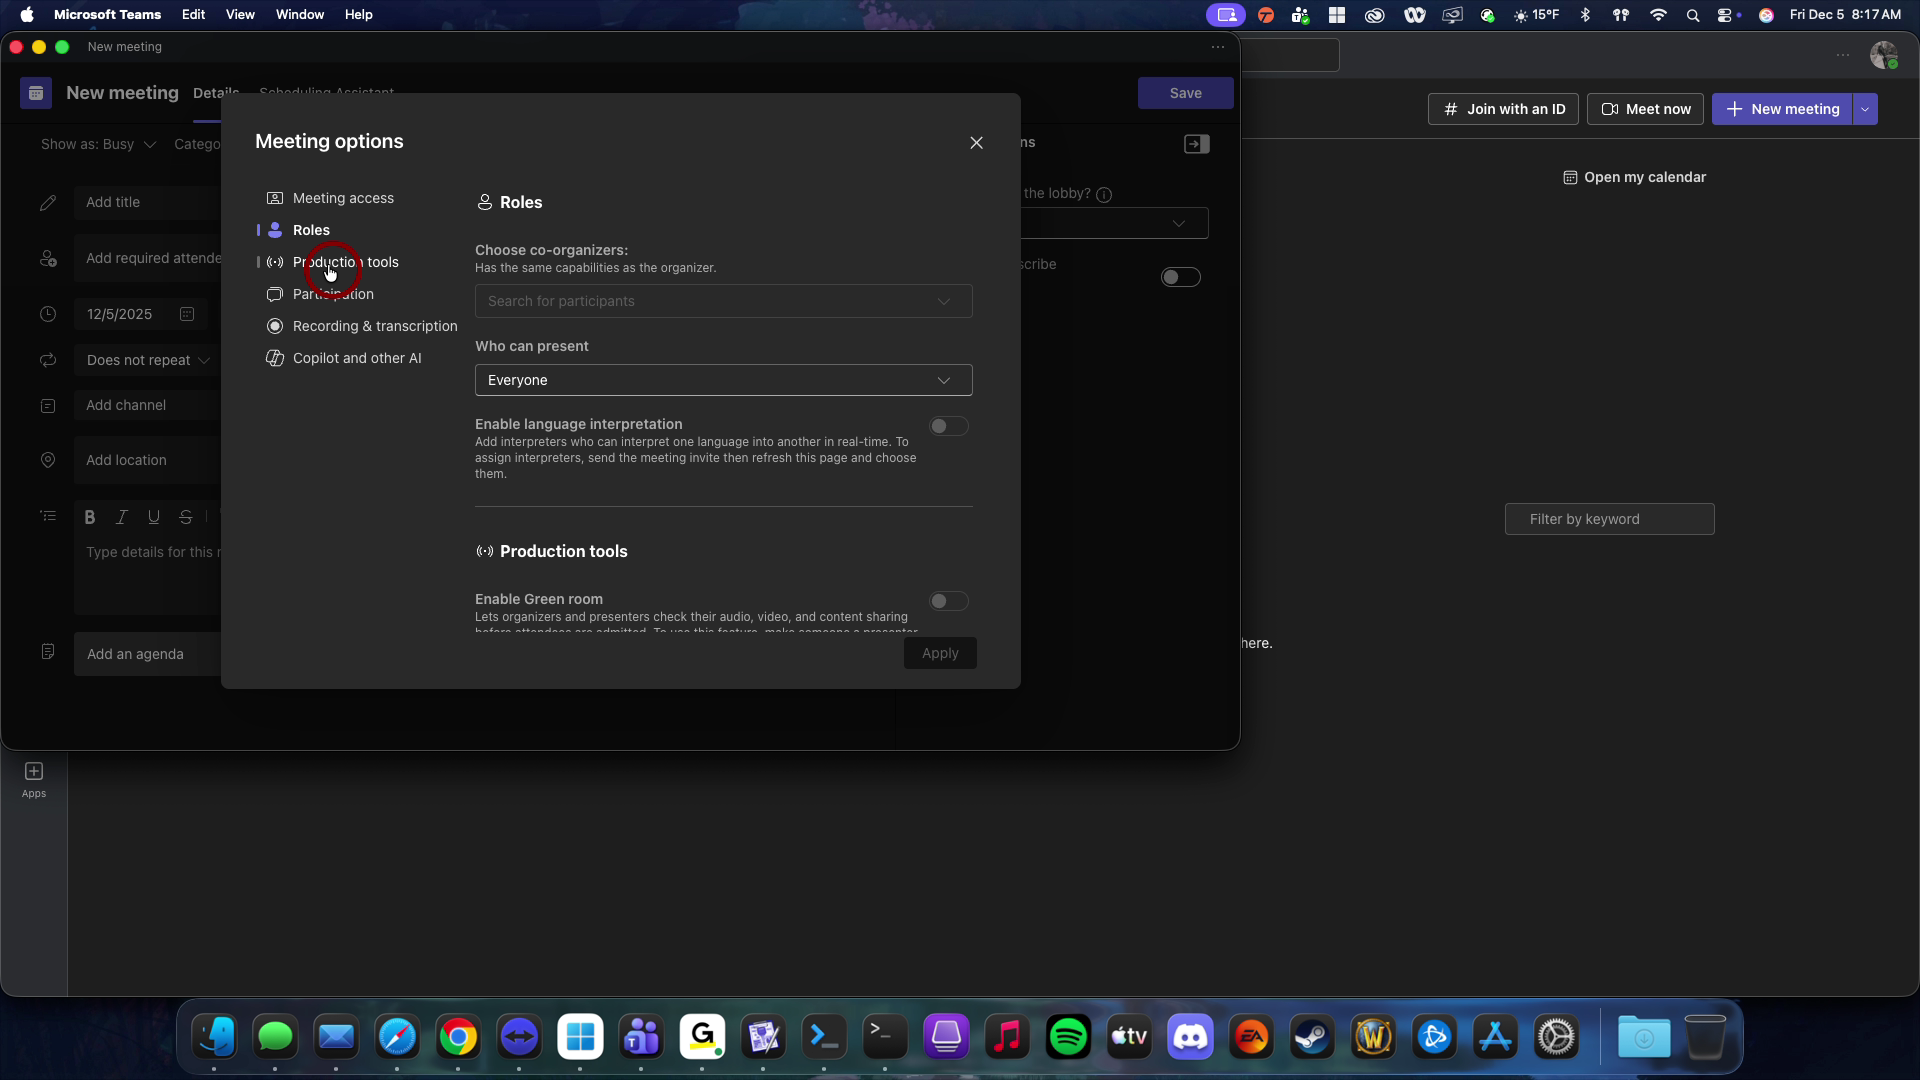Select Production tools in sidebar
Viewport: 1920px width, 1080px height.
(x=345, y=262)
